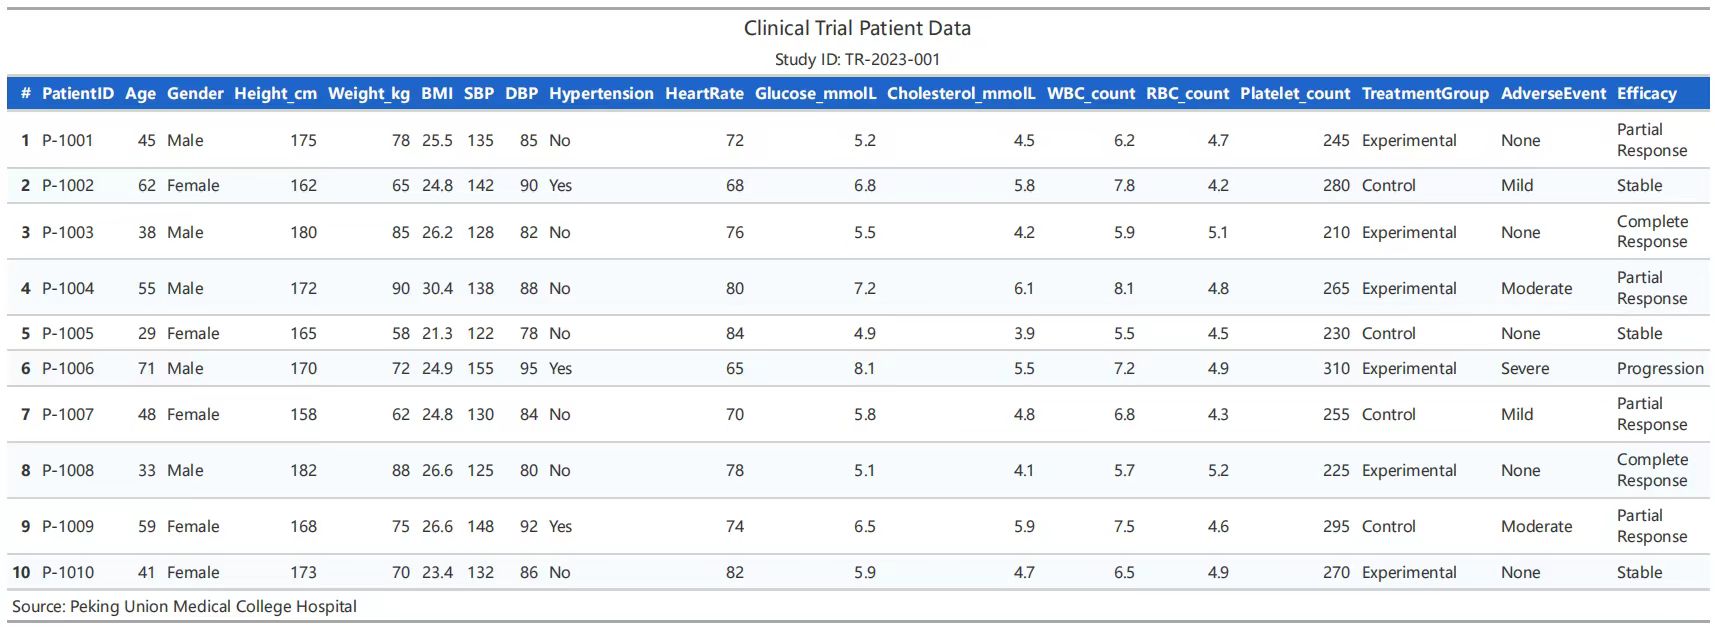The image size is (1715, 627).
Task: Click the Clinical Trial Patient Data title
Action: (857, 28)
